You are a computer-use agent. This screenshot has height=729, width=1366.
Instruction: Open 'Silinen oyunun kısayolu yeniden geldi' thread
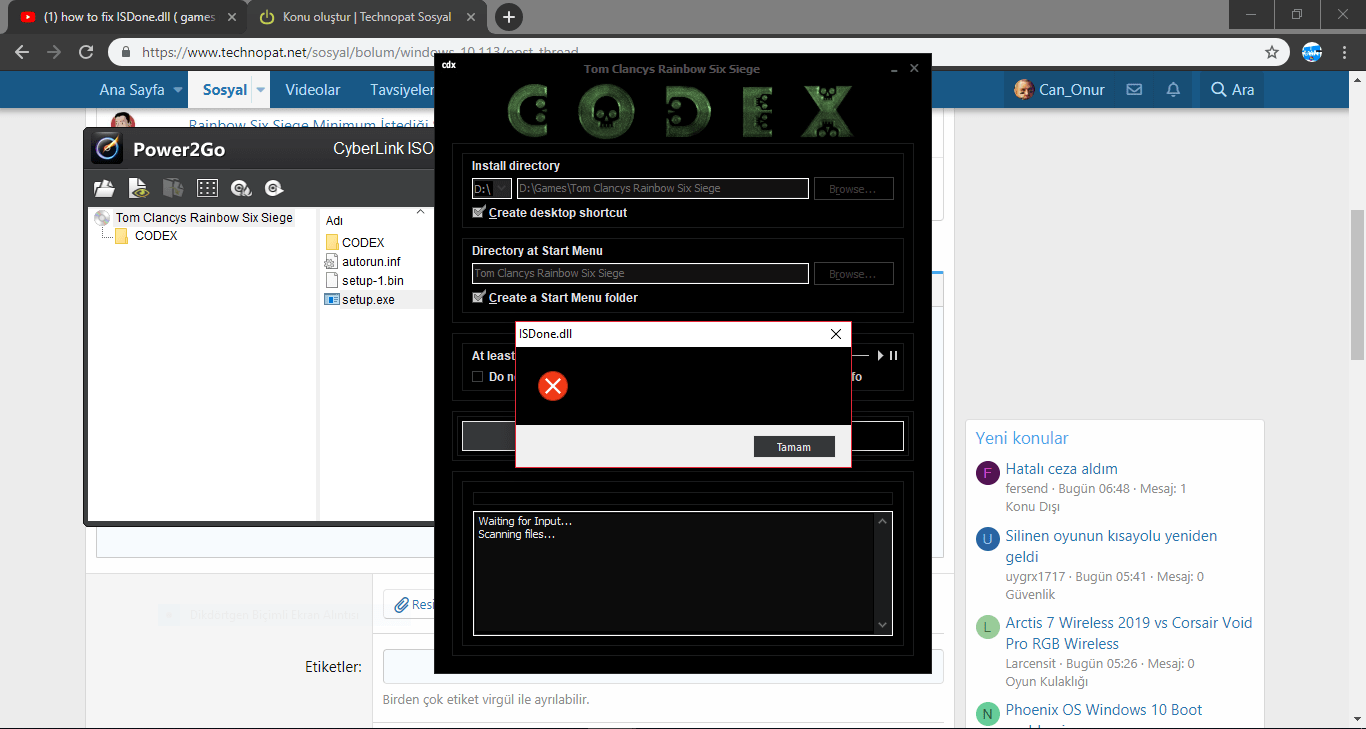coord(1112,546)
